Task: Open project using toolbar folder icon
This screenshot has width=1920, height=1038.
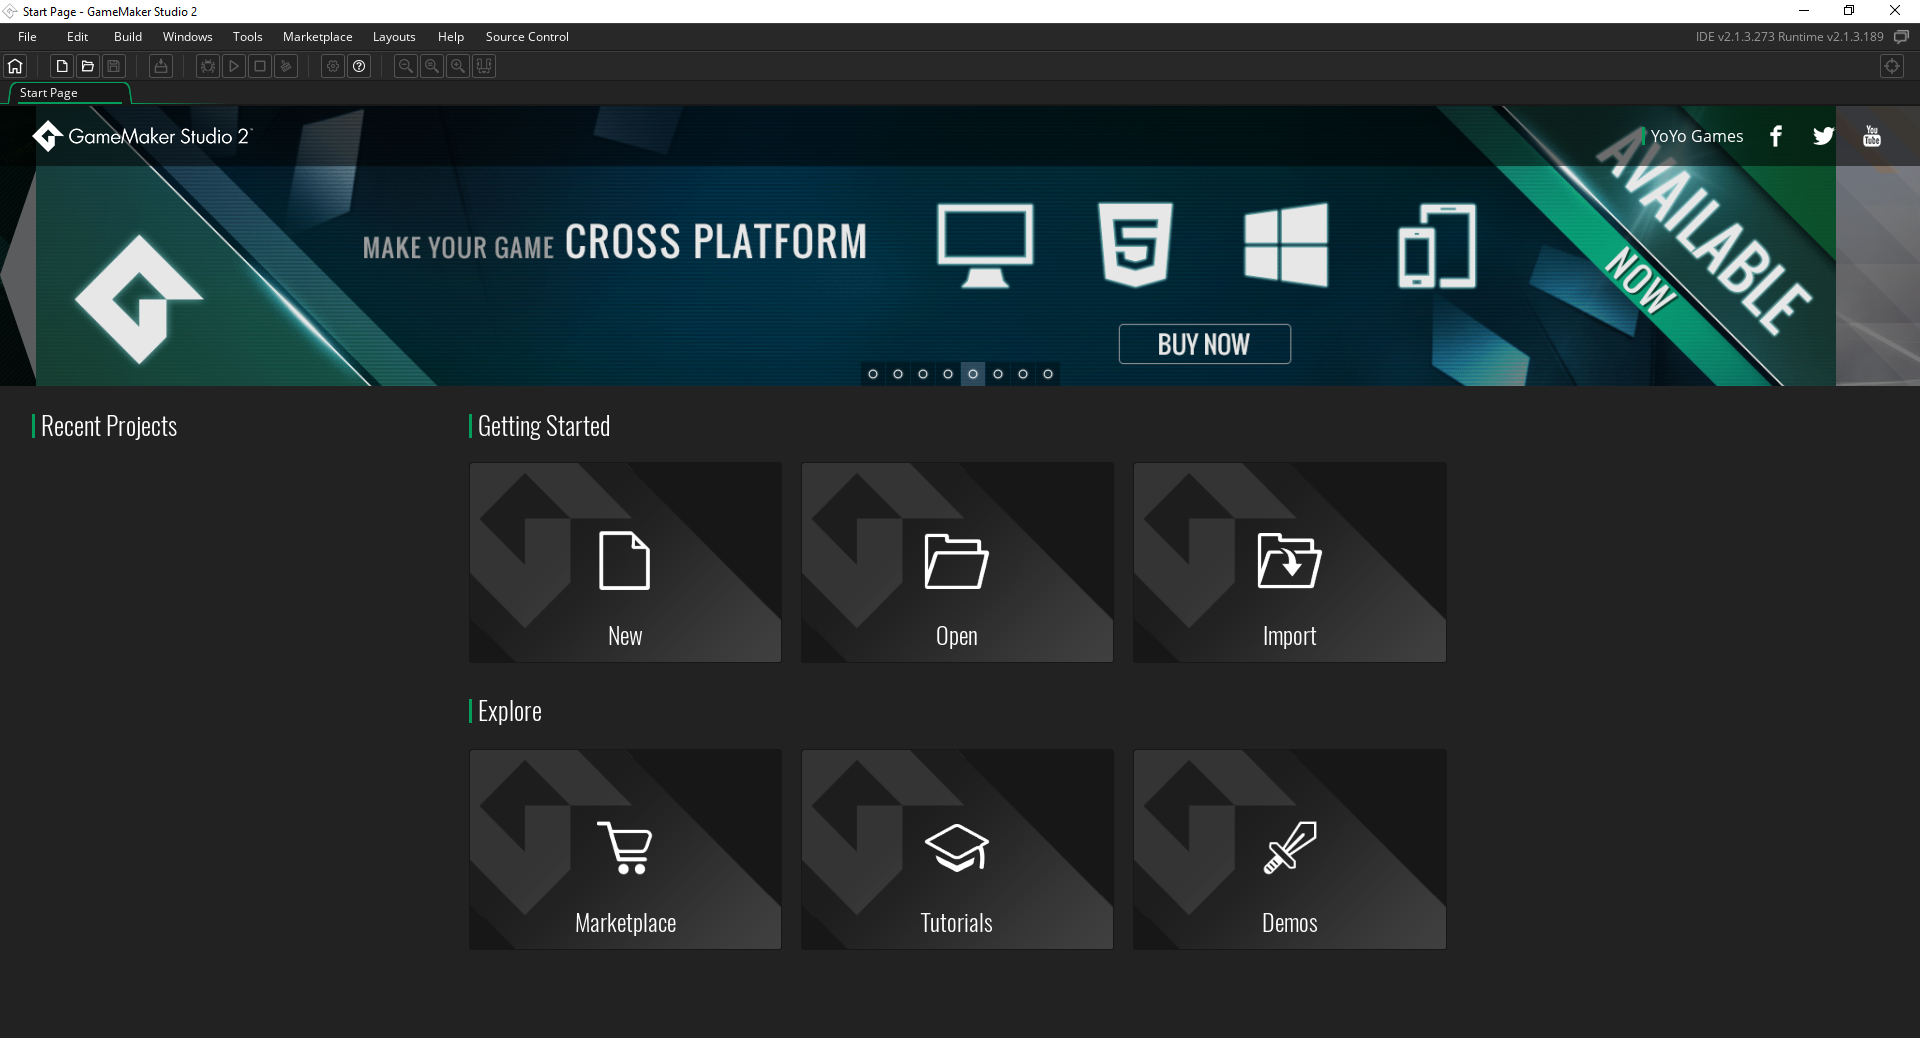Action: point(88,66)
